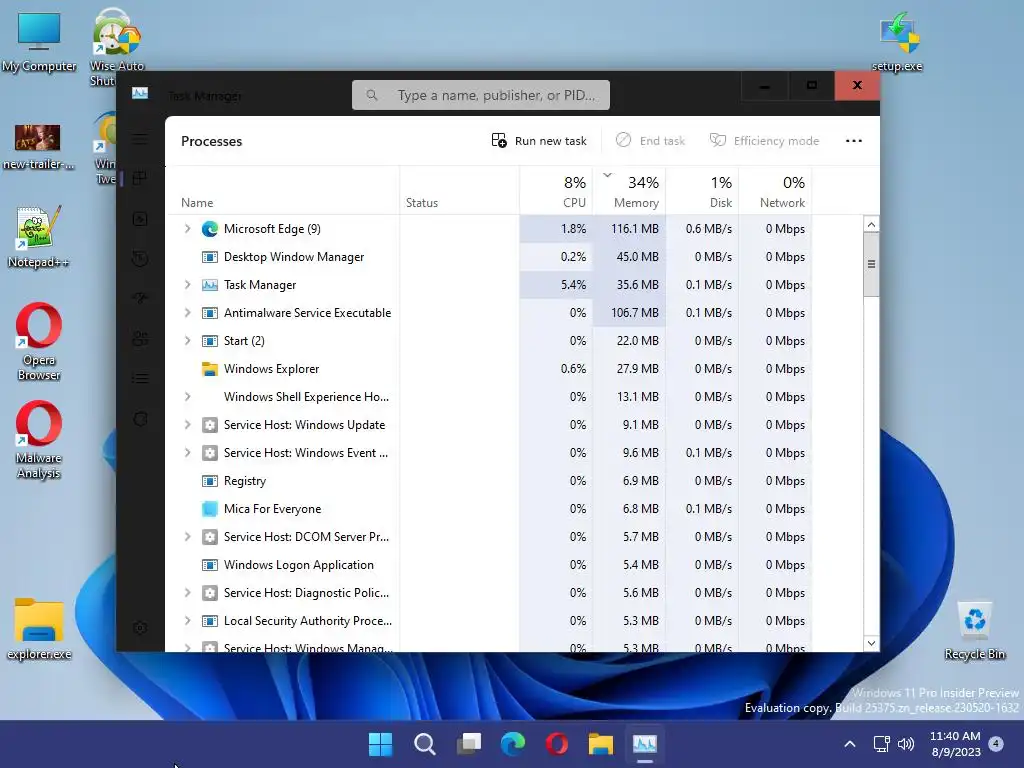Open Task Manager Settings gear

[x=140, y=628]
